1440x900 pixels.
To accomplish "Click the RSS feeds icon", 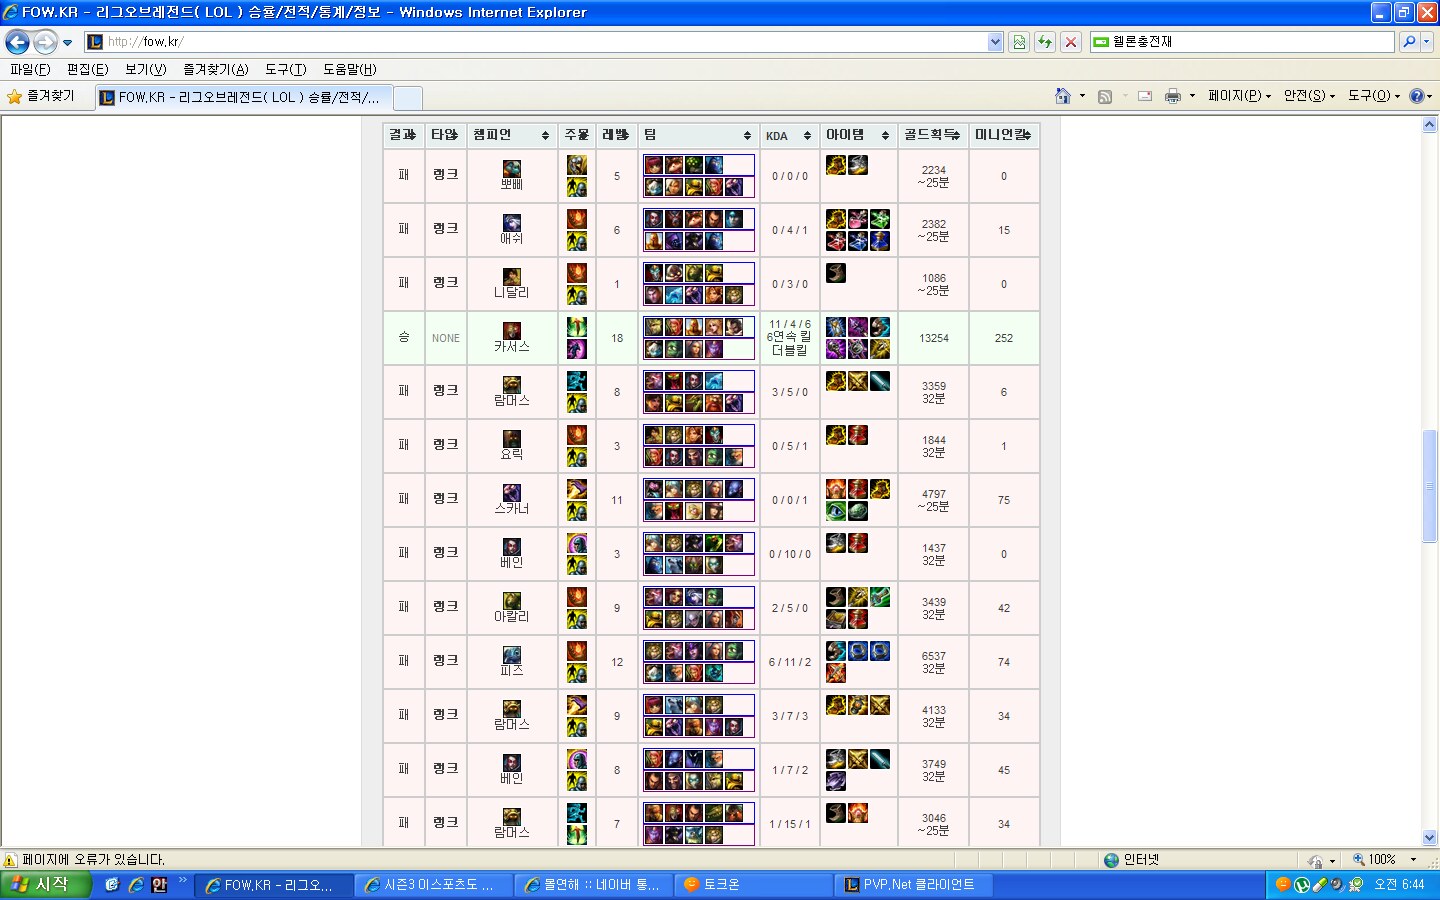I will click(x=1105, y=96).
